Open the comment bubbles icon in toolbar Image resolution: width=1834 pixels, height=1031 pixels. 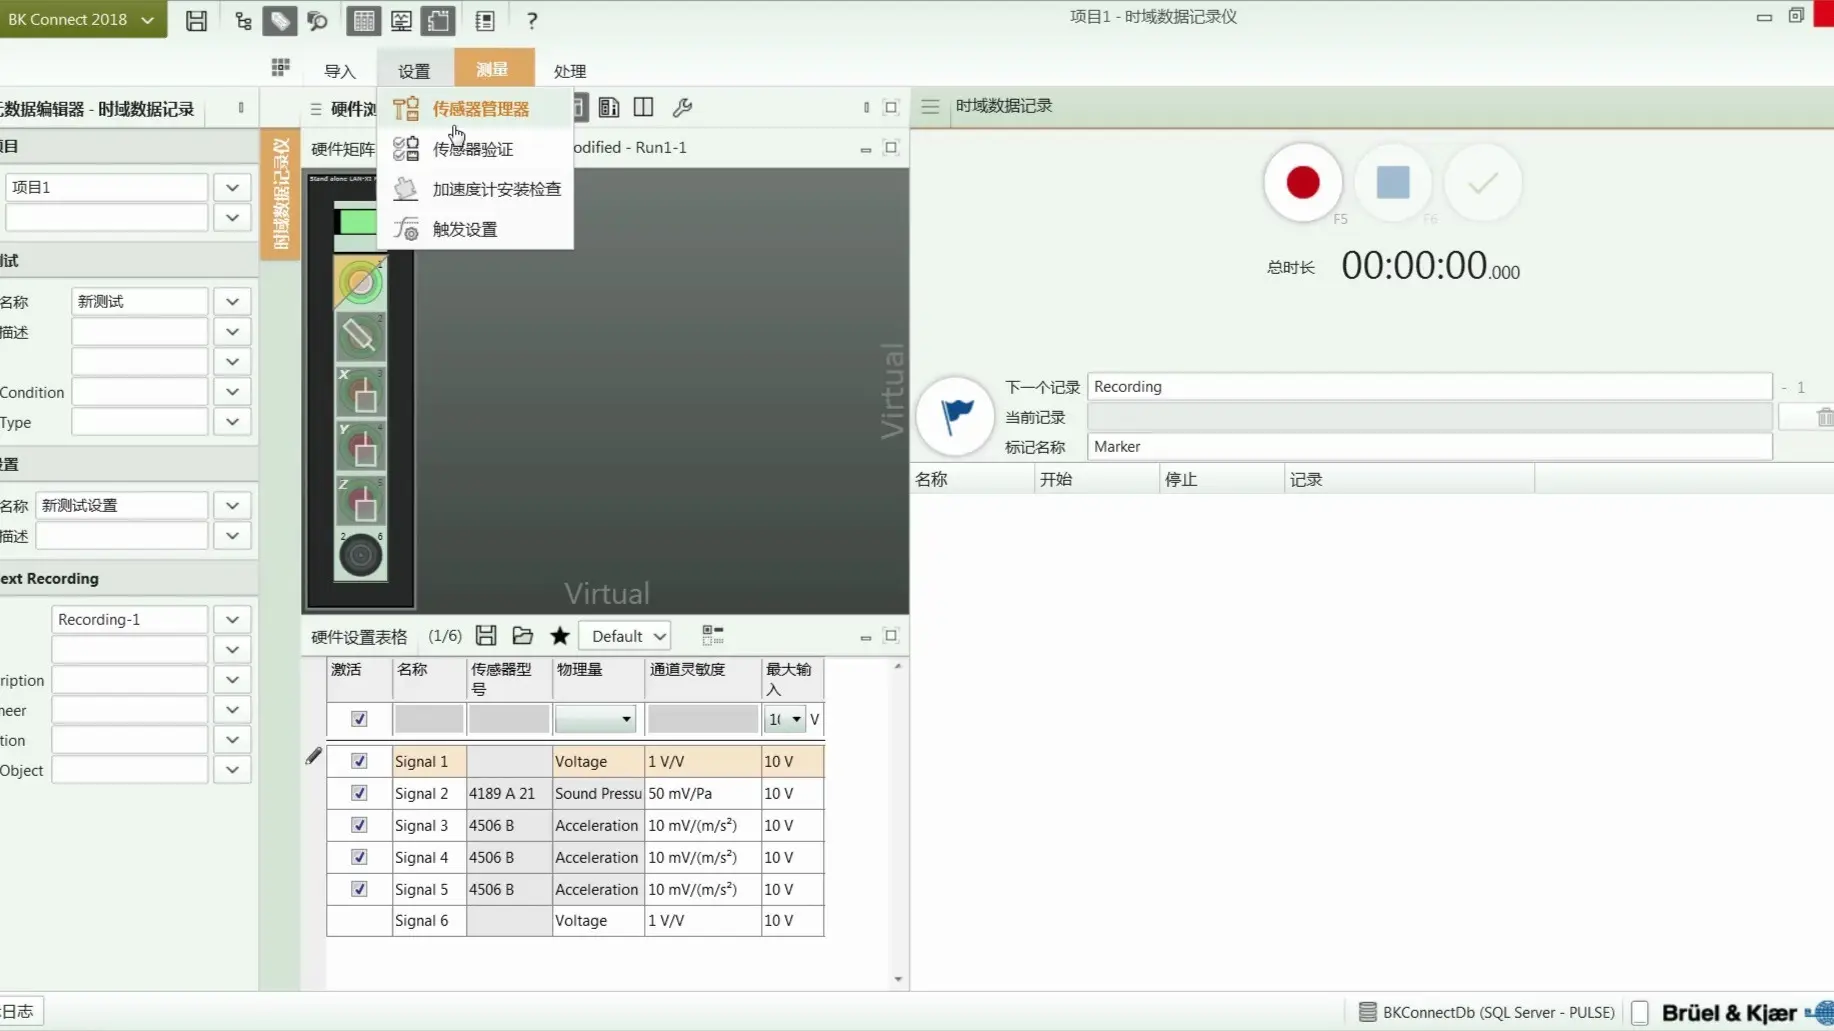[318, 20]
